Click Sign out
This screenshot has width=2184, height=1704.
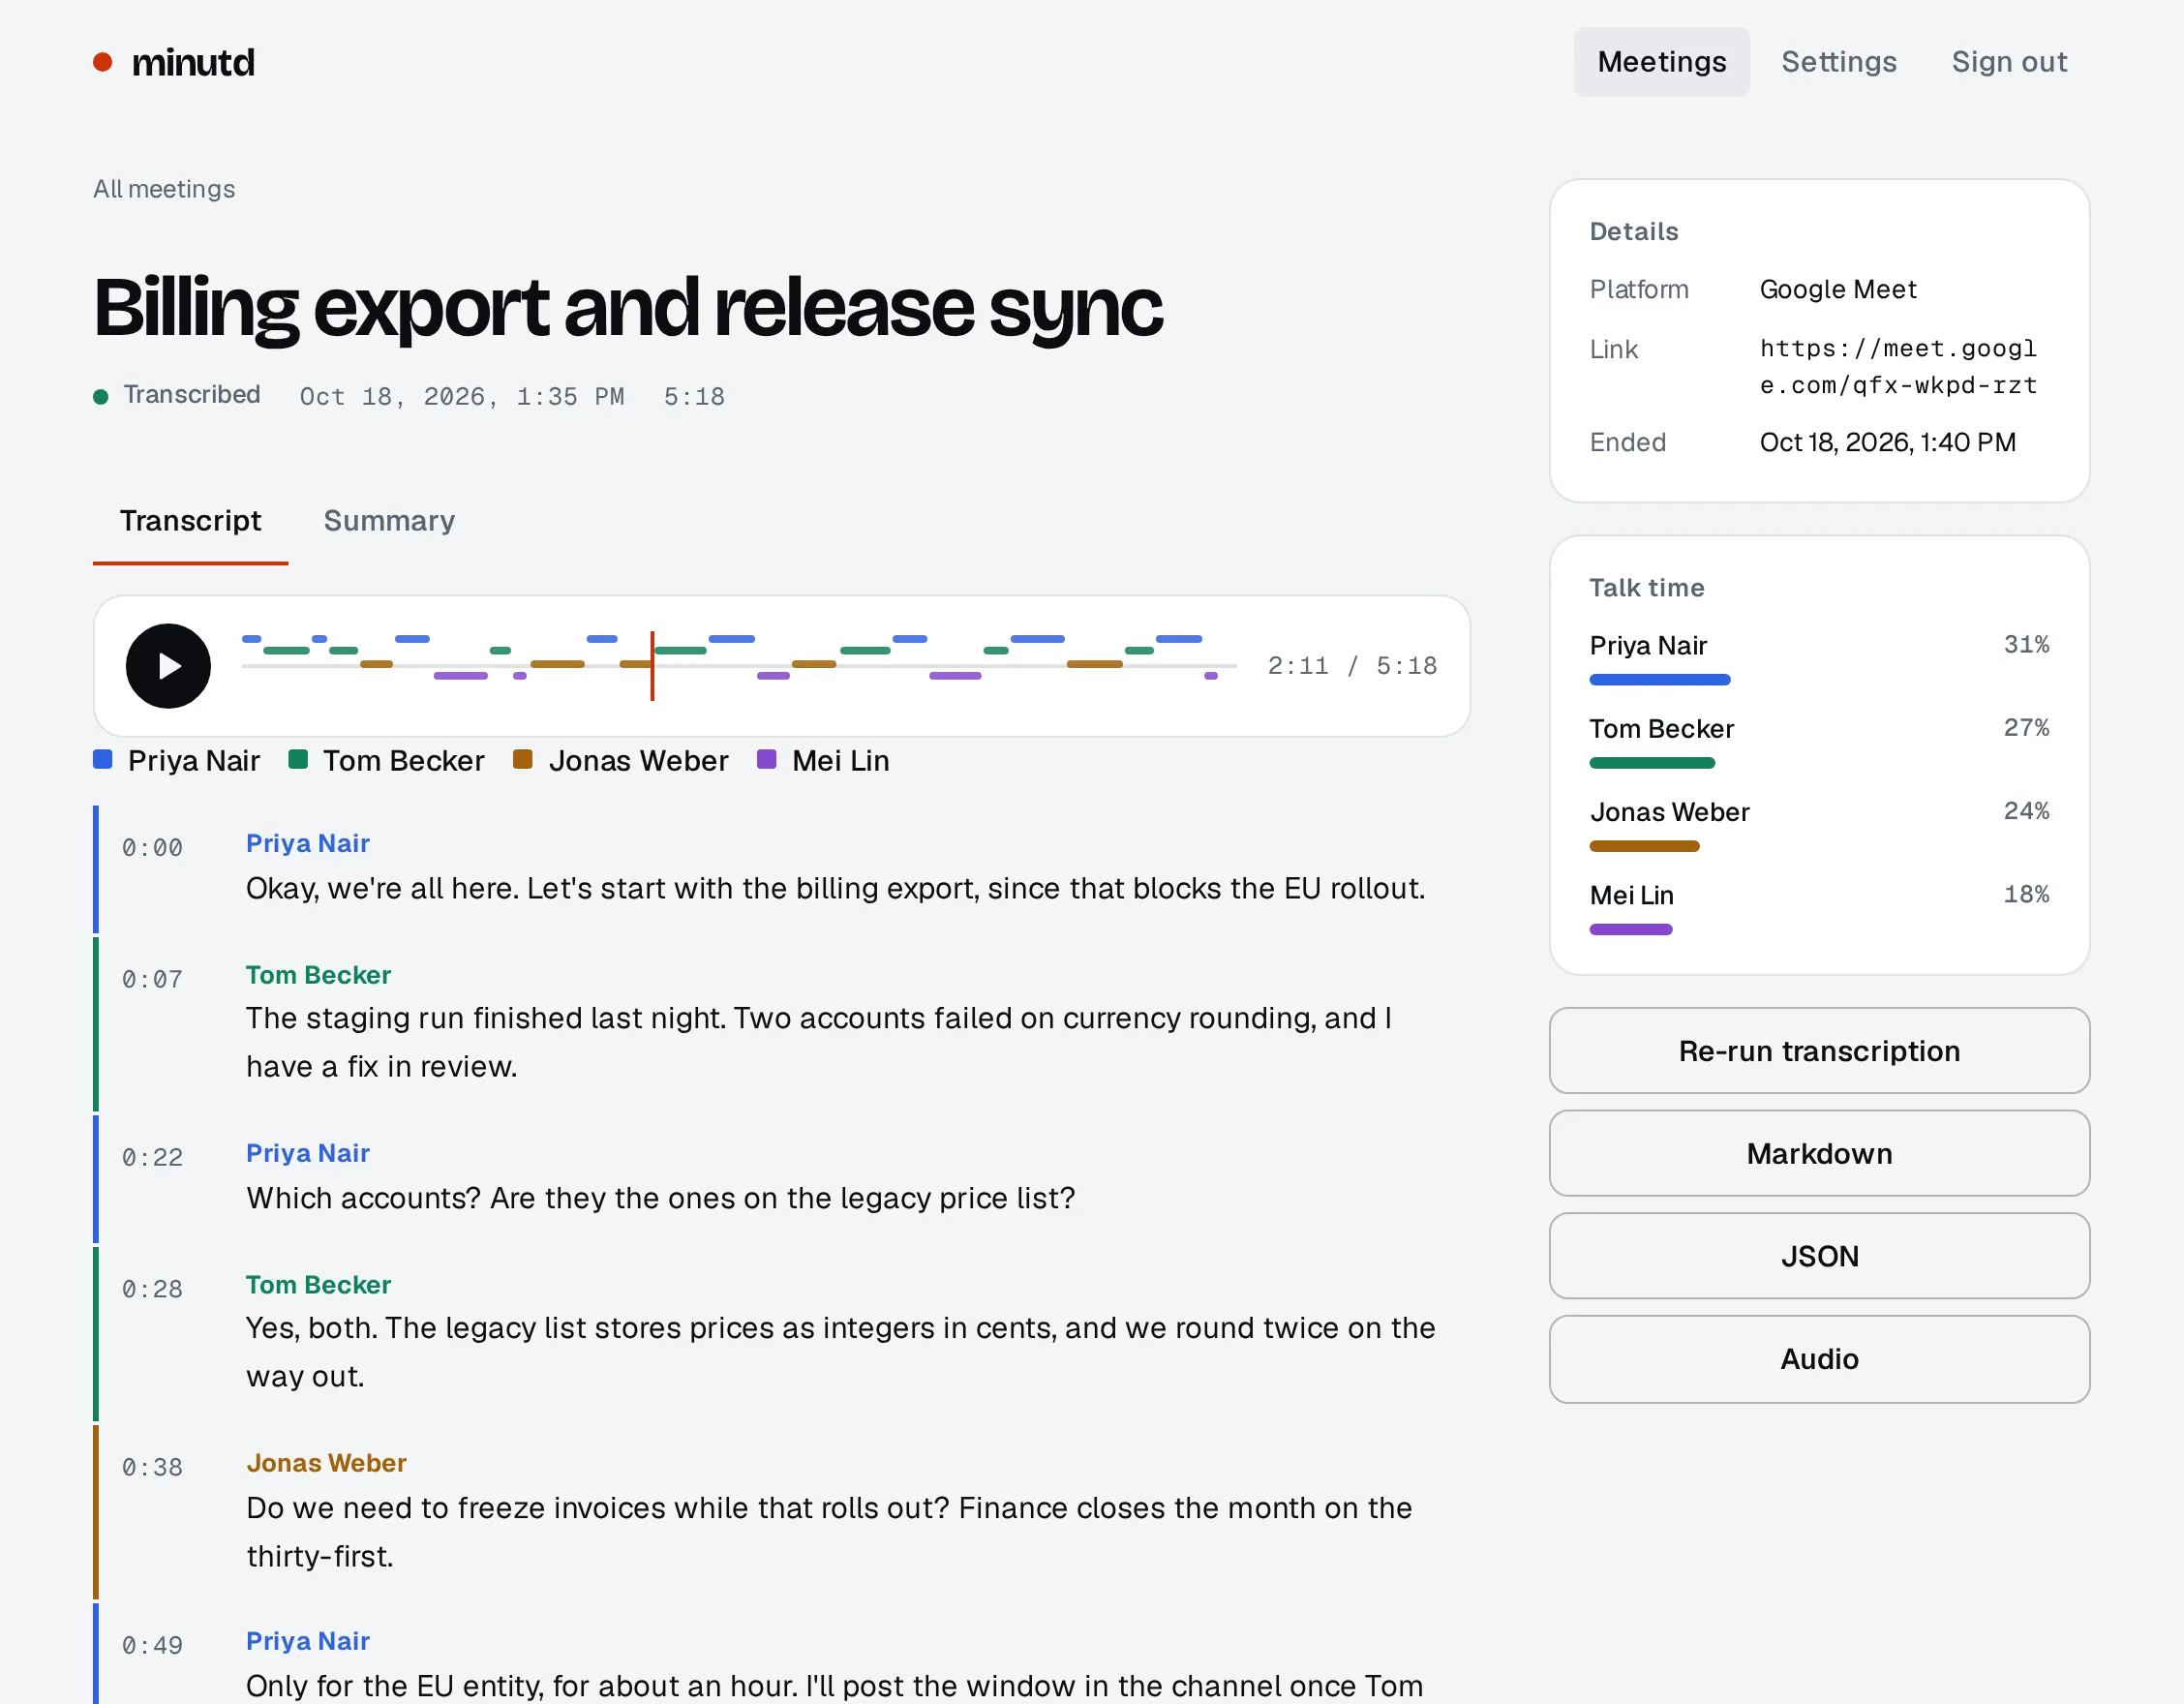(2008, 62)
